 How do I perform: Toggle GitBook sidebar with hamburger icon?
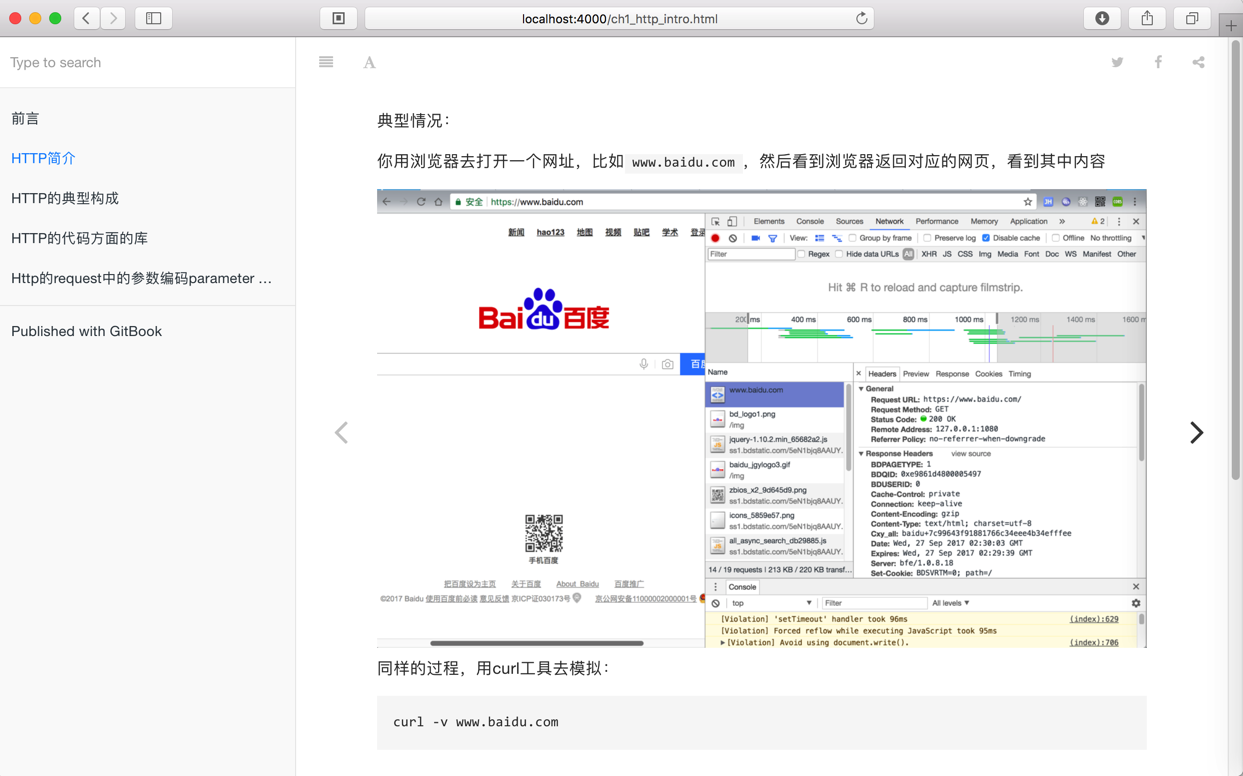click(326, 62)
